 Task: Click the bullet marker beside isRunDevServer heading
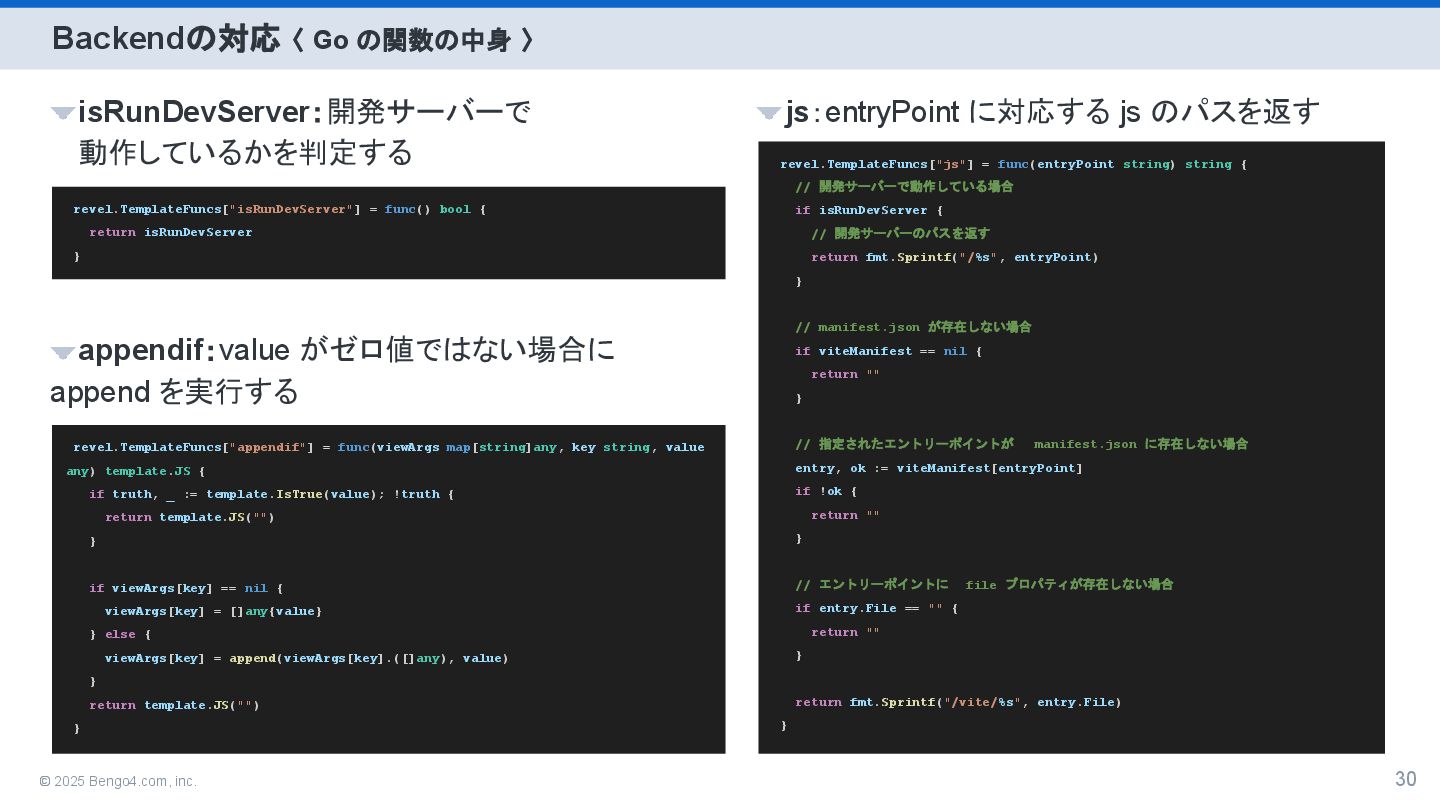click(63, 113)
